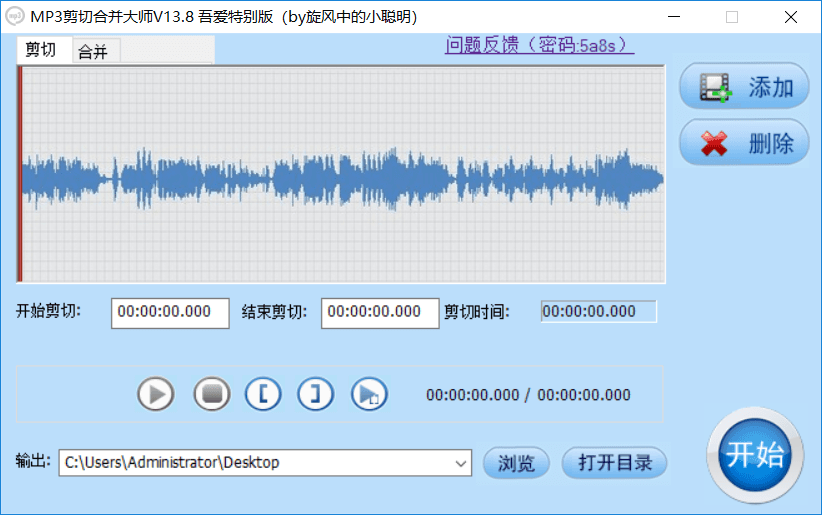The width and height of the screenshot is (822, 515).
Task: Switch to the 合并 (Merge) tab
Action: (93, 52)
